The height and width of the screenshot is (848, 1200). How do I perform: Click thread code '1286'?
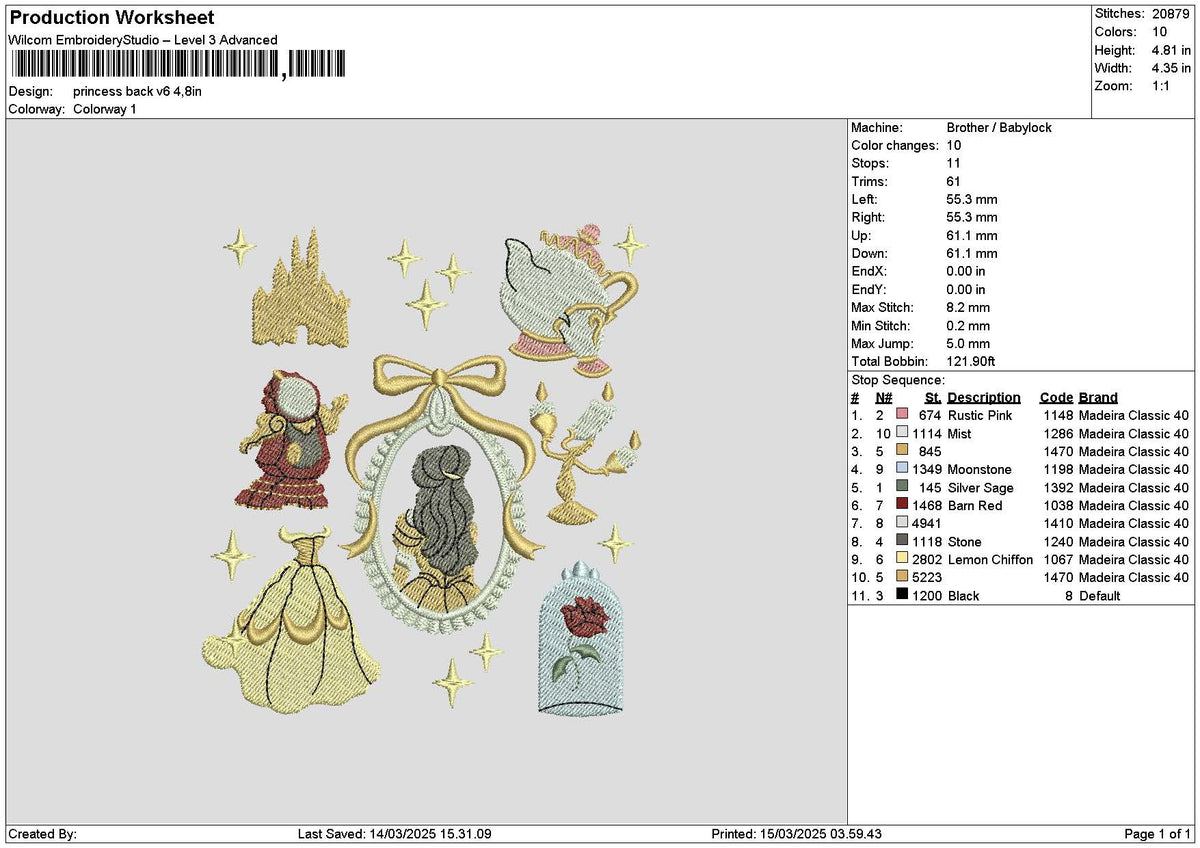point(1058,434)
